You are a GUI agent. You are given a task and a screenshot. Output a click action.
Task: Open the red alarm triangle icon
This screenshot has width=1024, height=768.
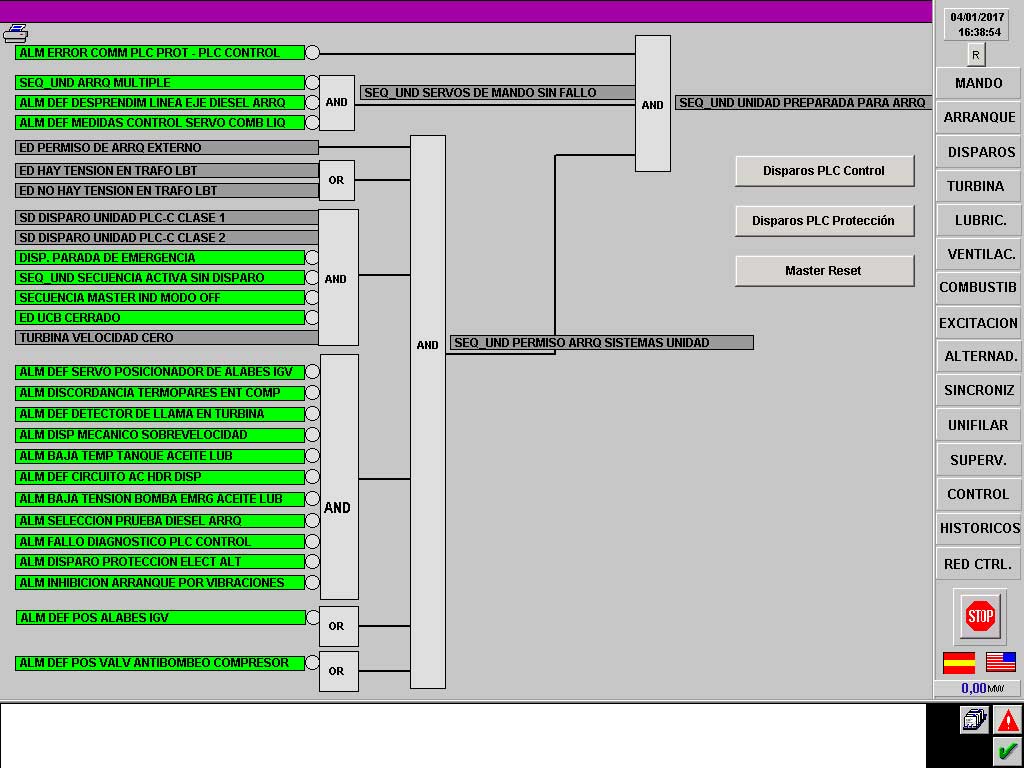coord(1008,721)
